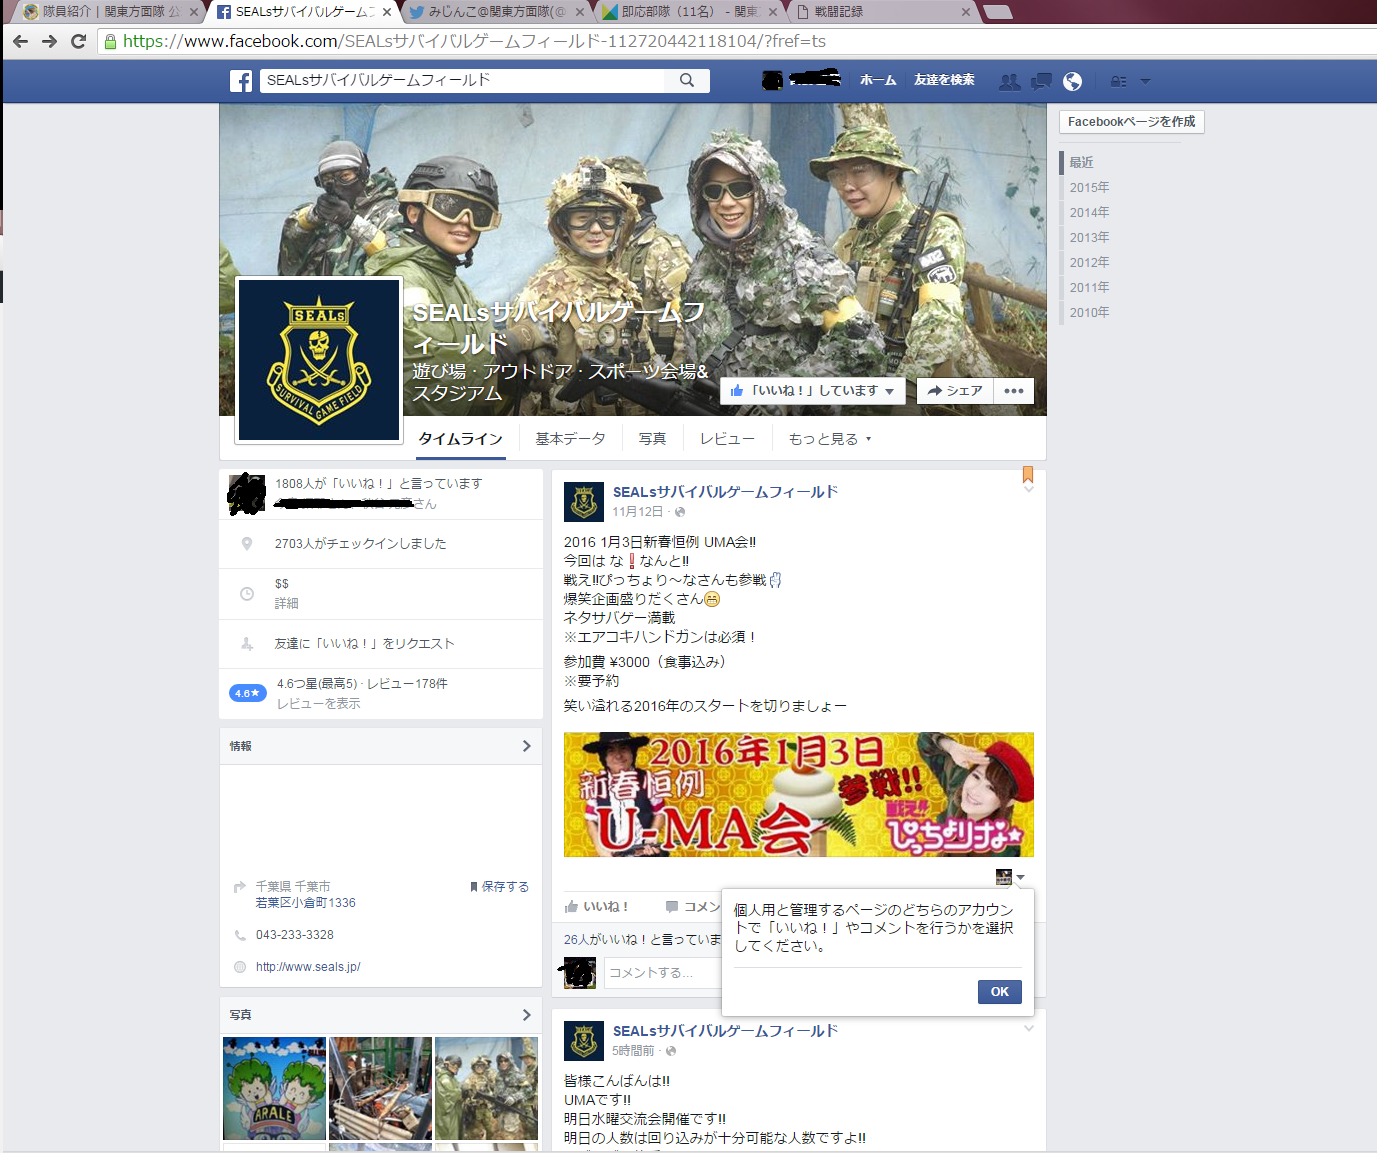1377x1153 pixels.
Task: Go back to the previous page
Action: click(20, 41)
